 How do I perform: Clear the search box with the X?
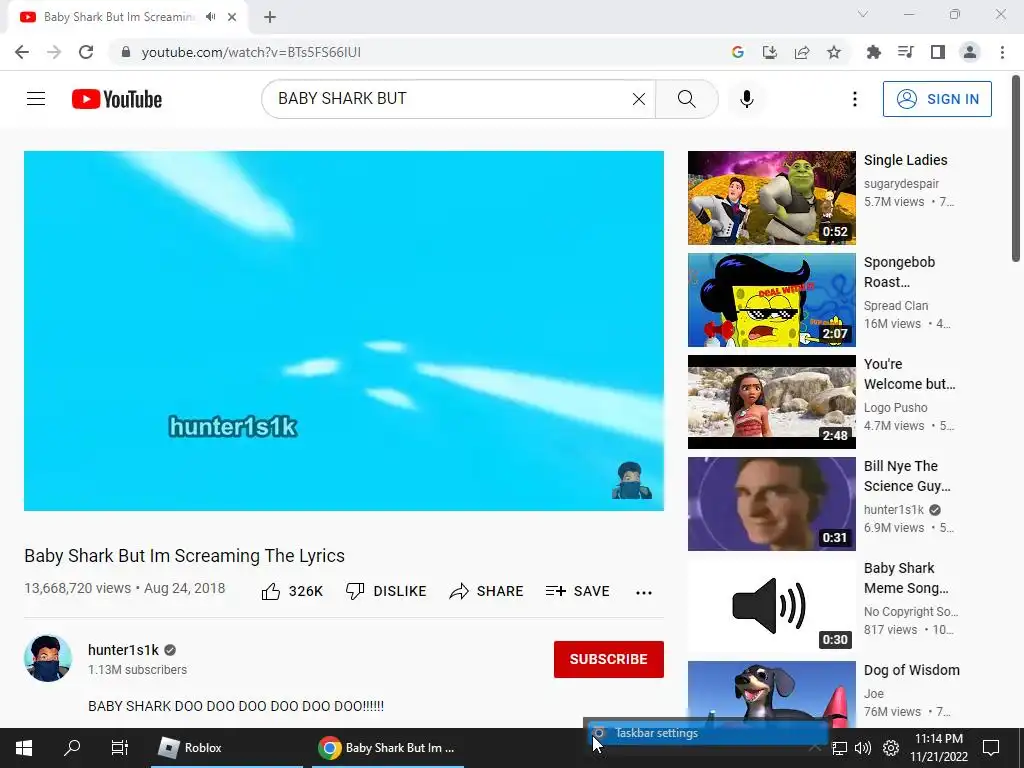point(639,99)
